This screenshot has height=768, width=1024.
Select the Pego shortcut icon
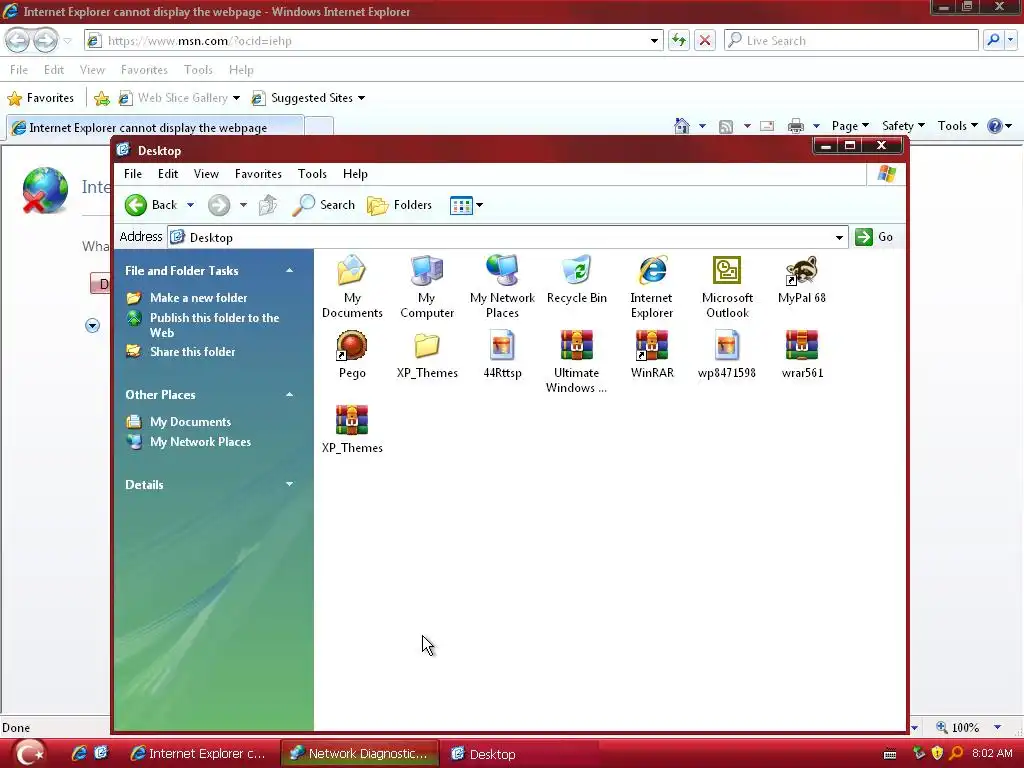[x=352, y=345]
